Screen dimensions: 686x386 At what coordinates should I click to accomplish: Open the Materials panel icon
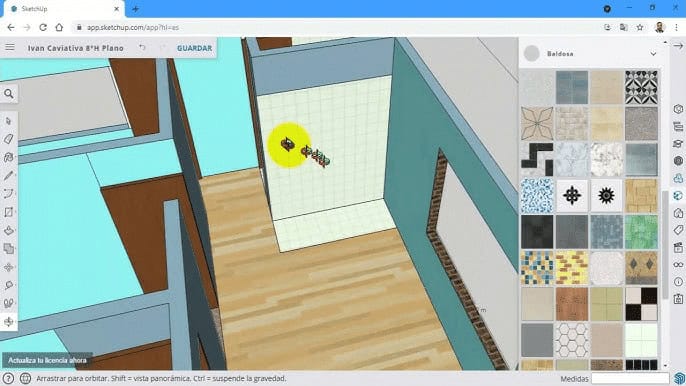click(x=678, y=196)
